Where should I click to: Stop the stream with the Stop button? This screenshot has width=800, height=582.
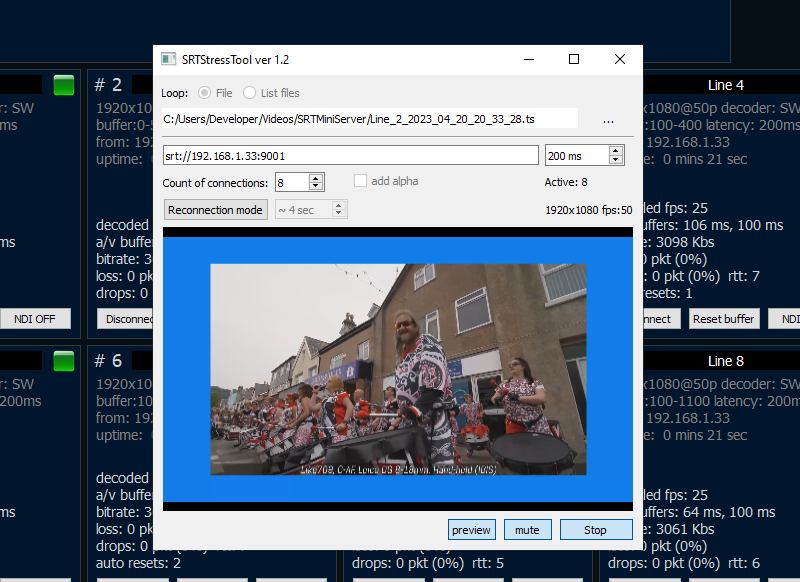595,529
